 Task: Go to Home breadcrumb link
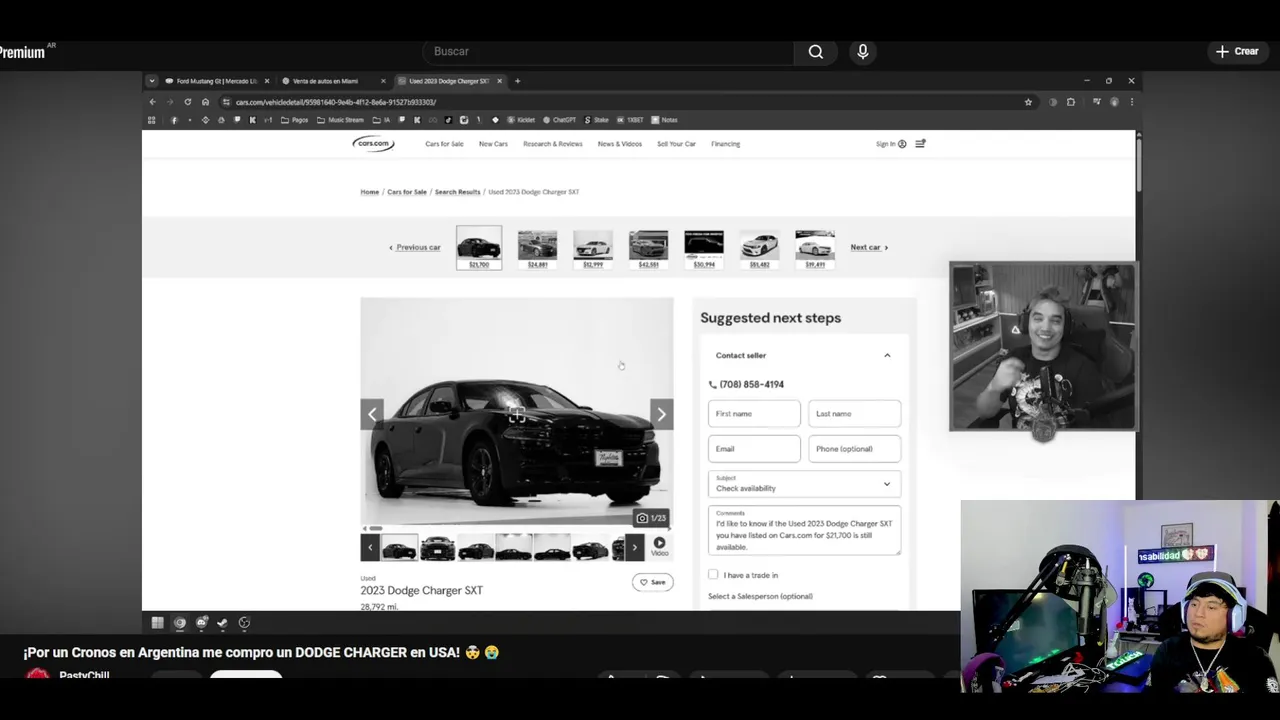click(x=370, y=192)
